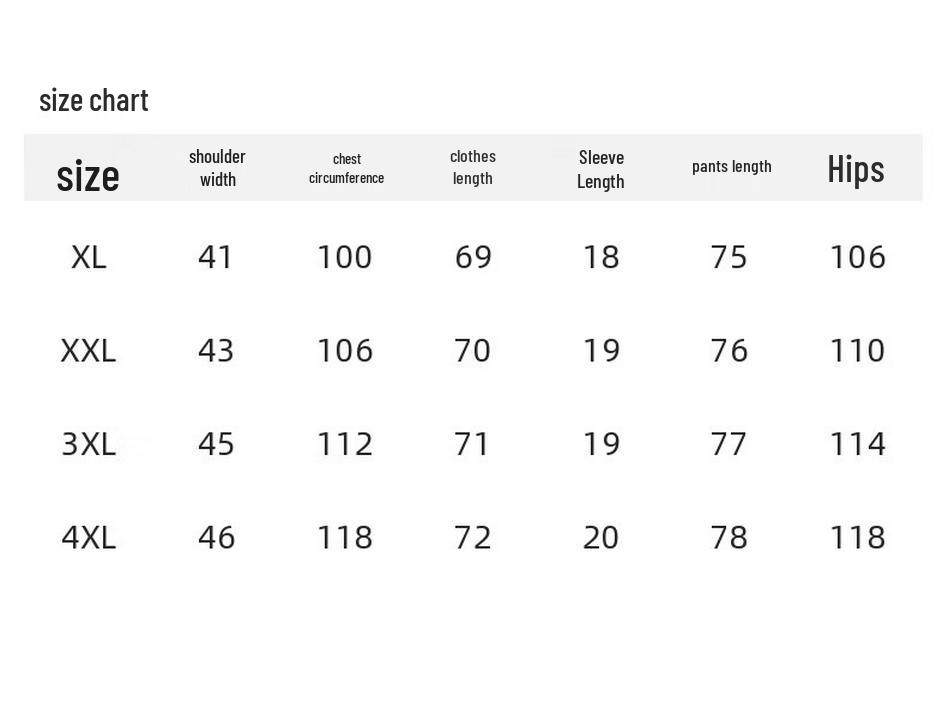947x711 pixels.
Task: Click the 3XL chest circumference value 112
Action: click(x=345, y=444)
